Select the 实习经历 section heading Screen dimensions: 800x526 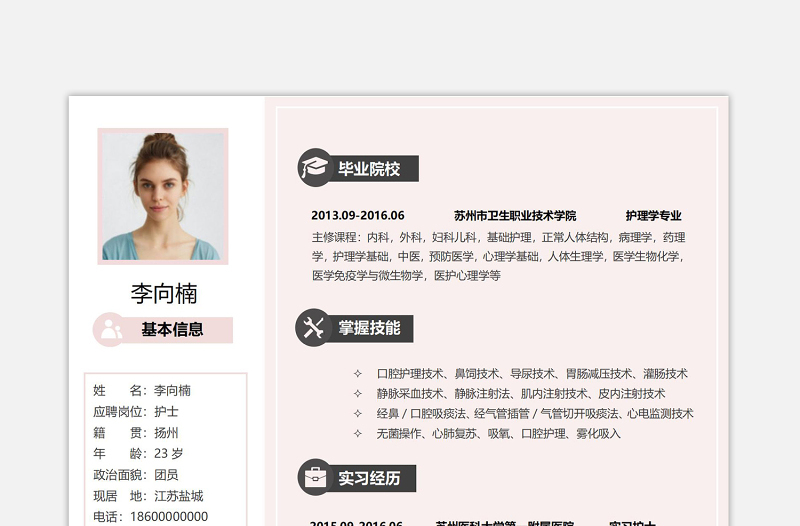(369, 478)
